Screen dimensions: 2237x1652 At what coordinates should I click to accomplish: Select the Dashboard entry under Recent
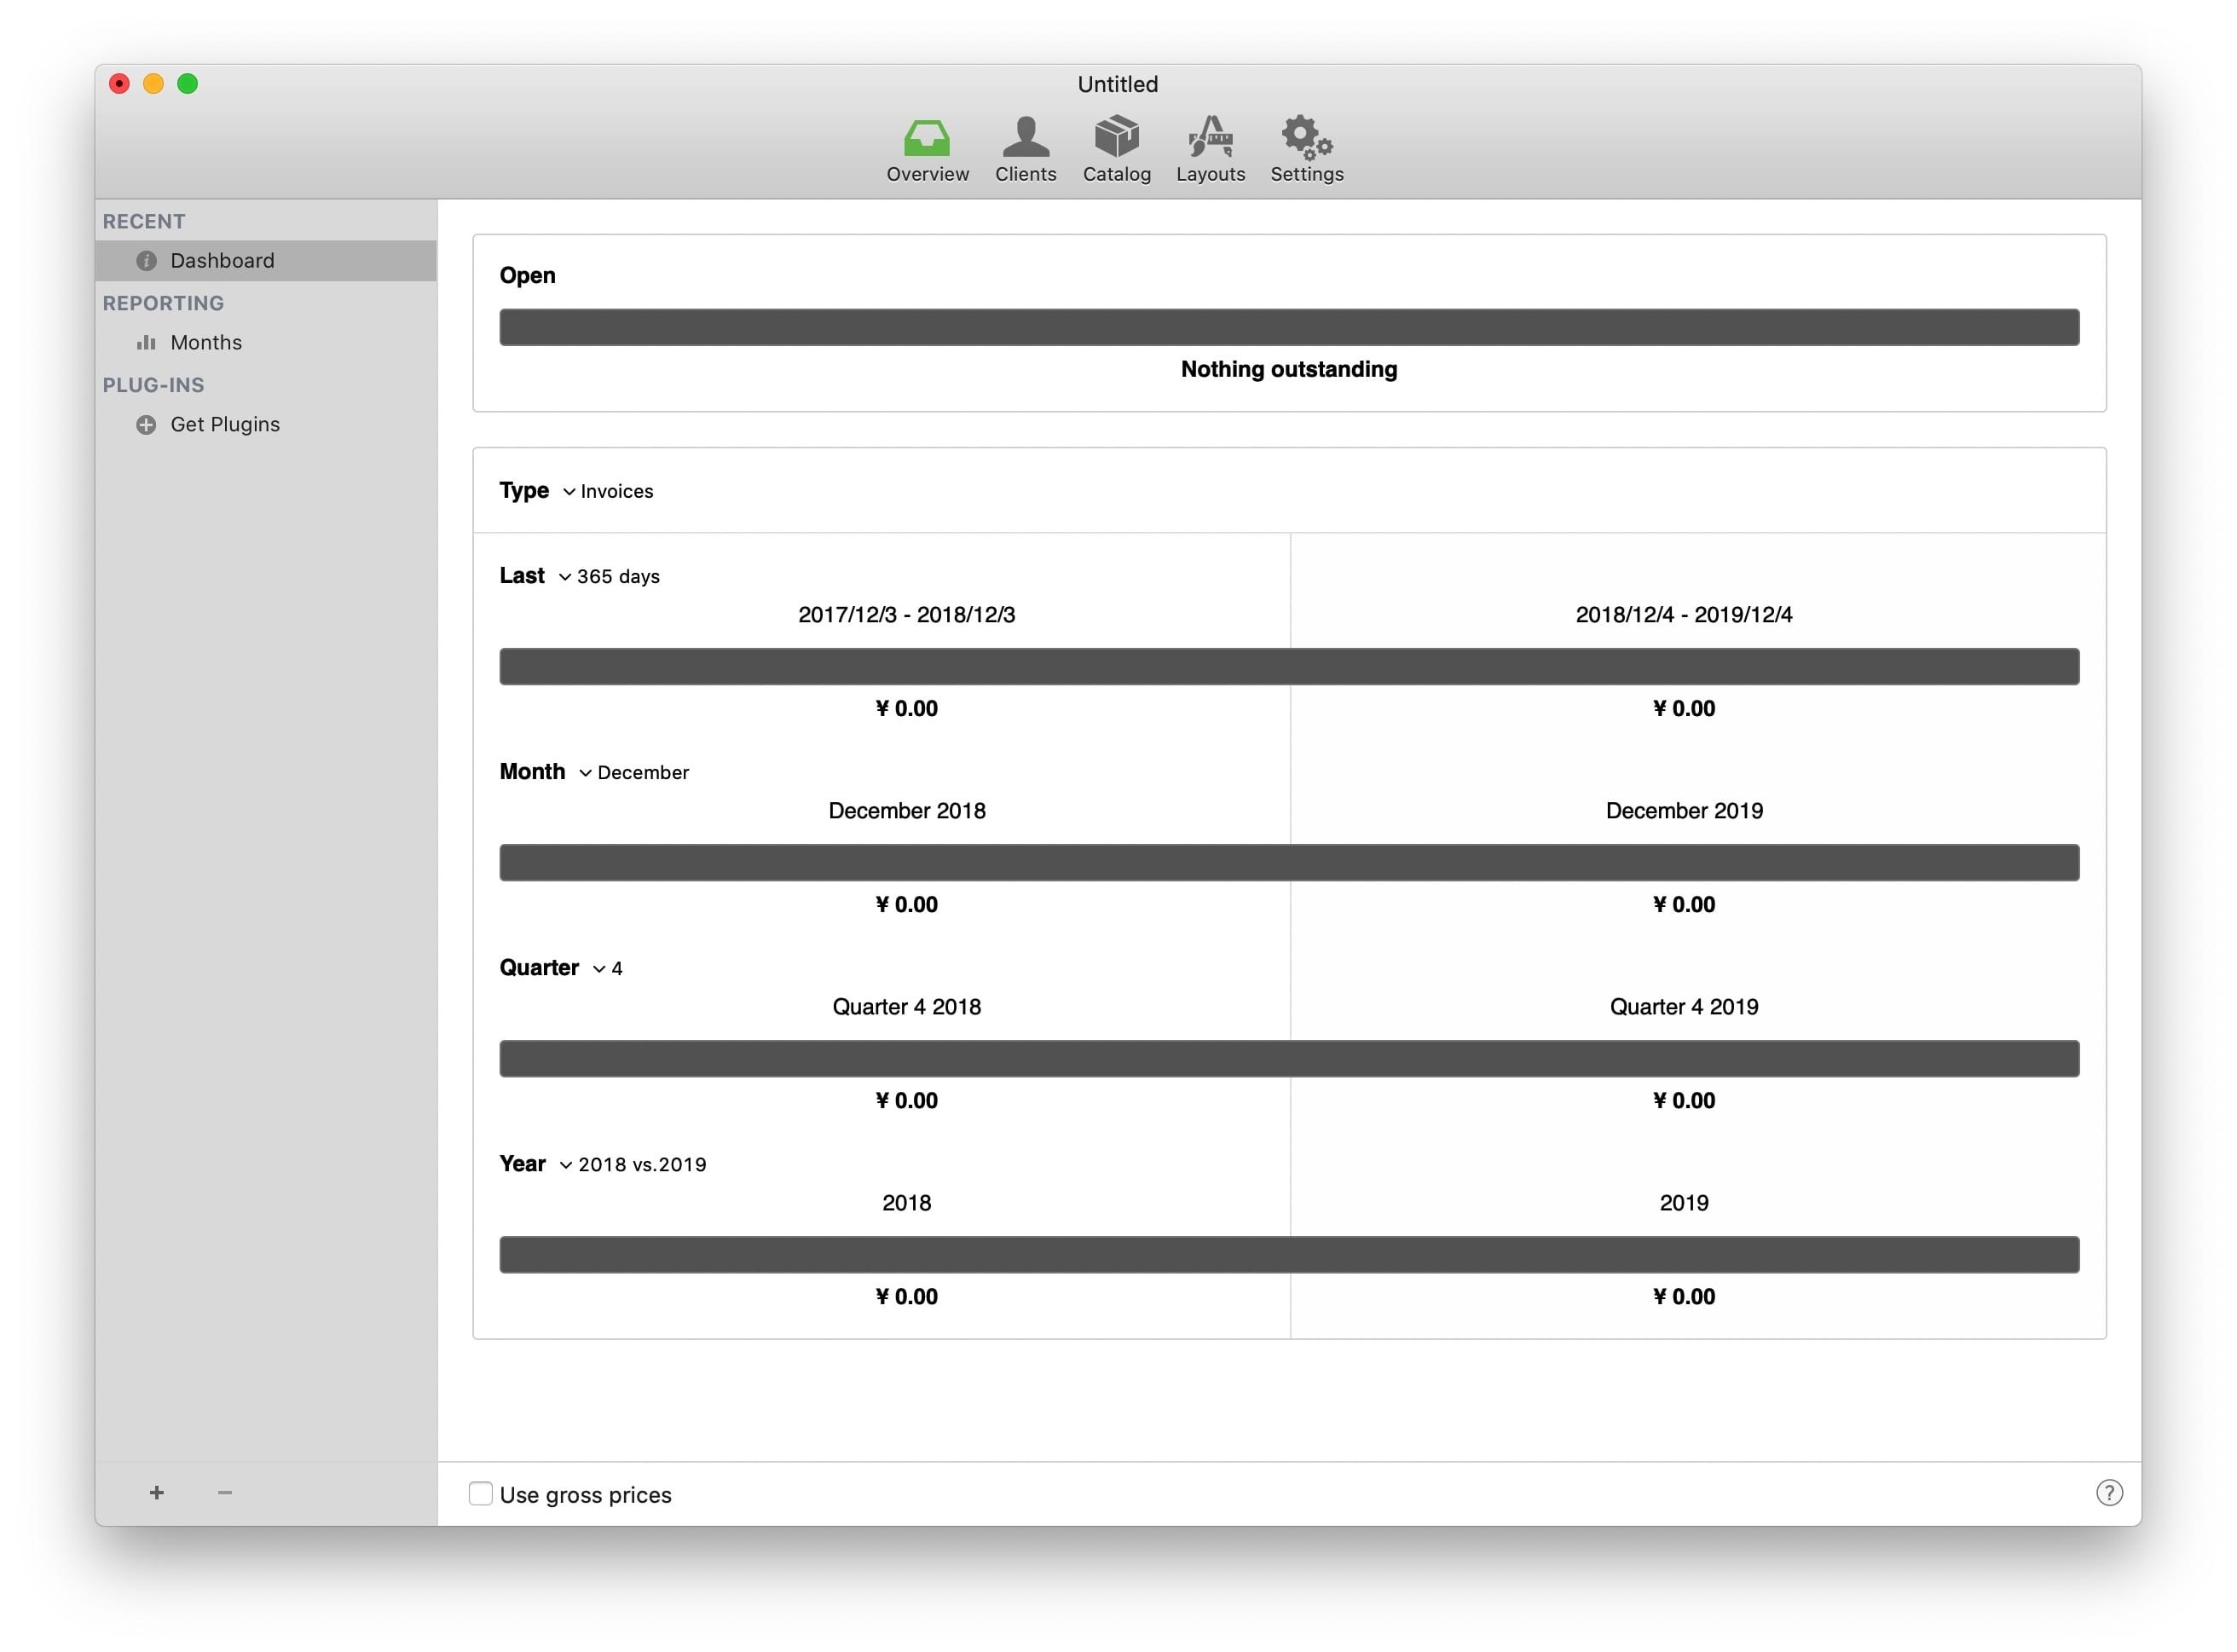(x=222, y=260)
